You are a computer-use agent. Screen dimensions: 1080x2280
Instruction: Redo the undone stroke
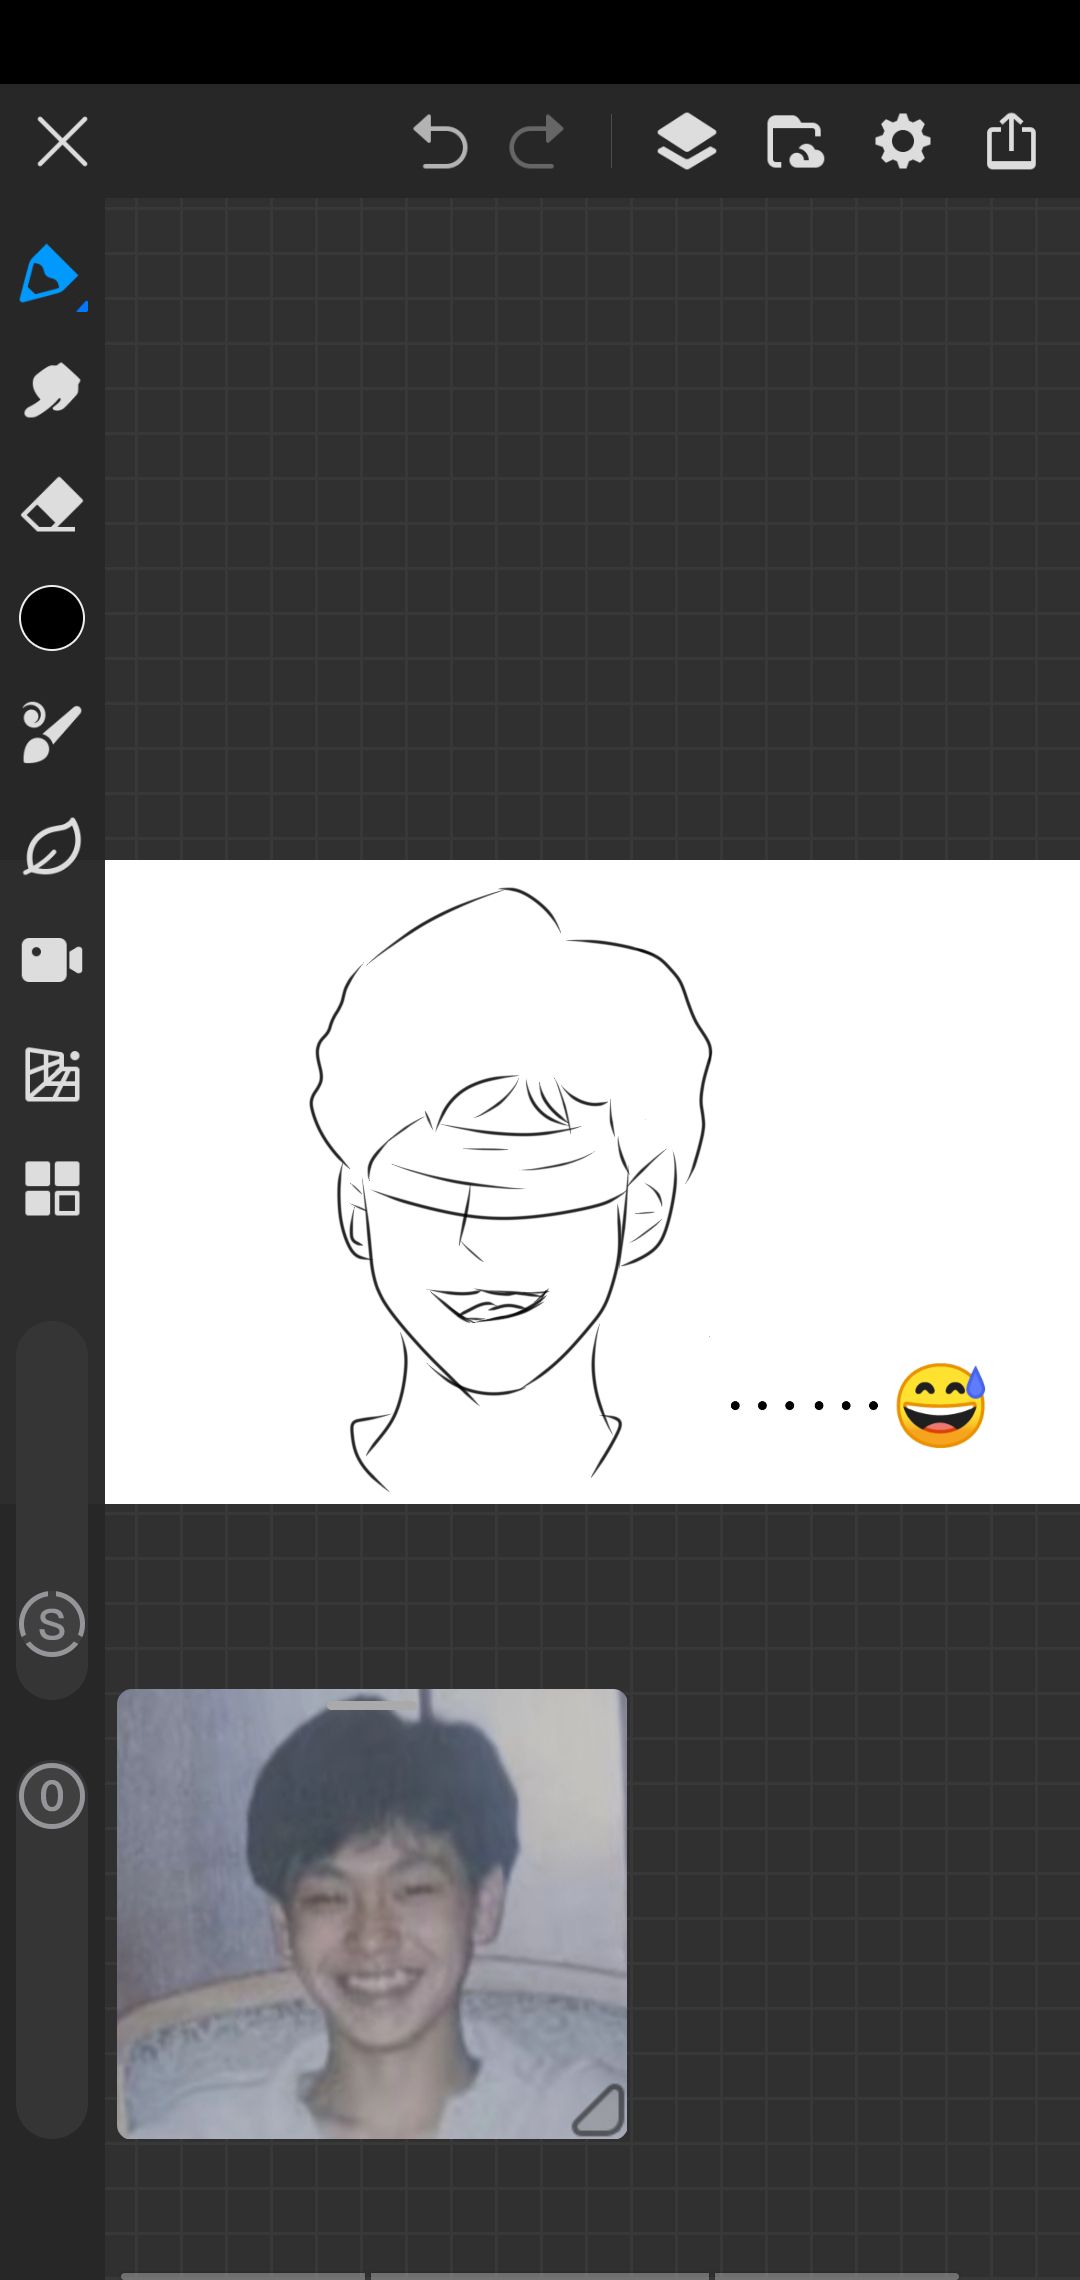coord(537,141)
